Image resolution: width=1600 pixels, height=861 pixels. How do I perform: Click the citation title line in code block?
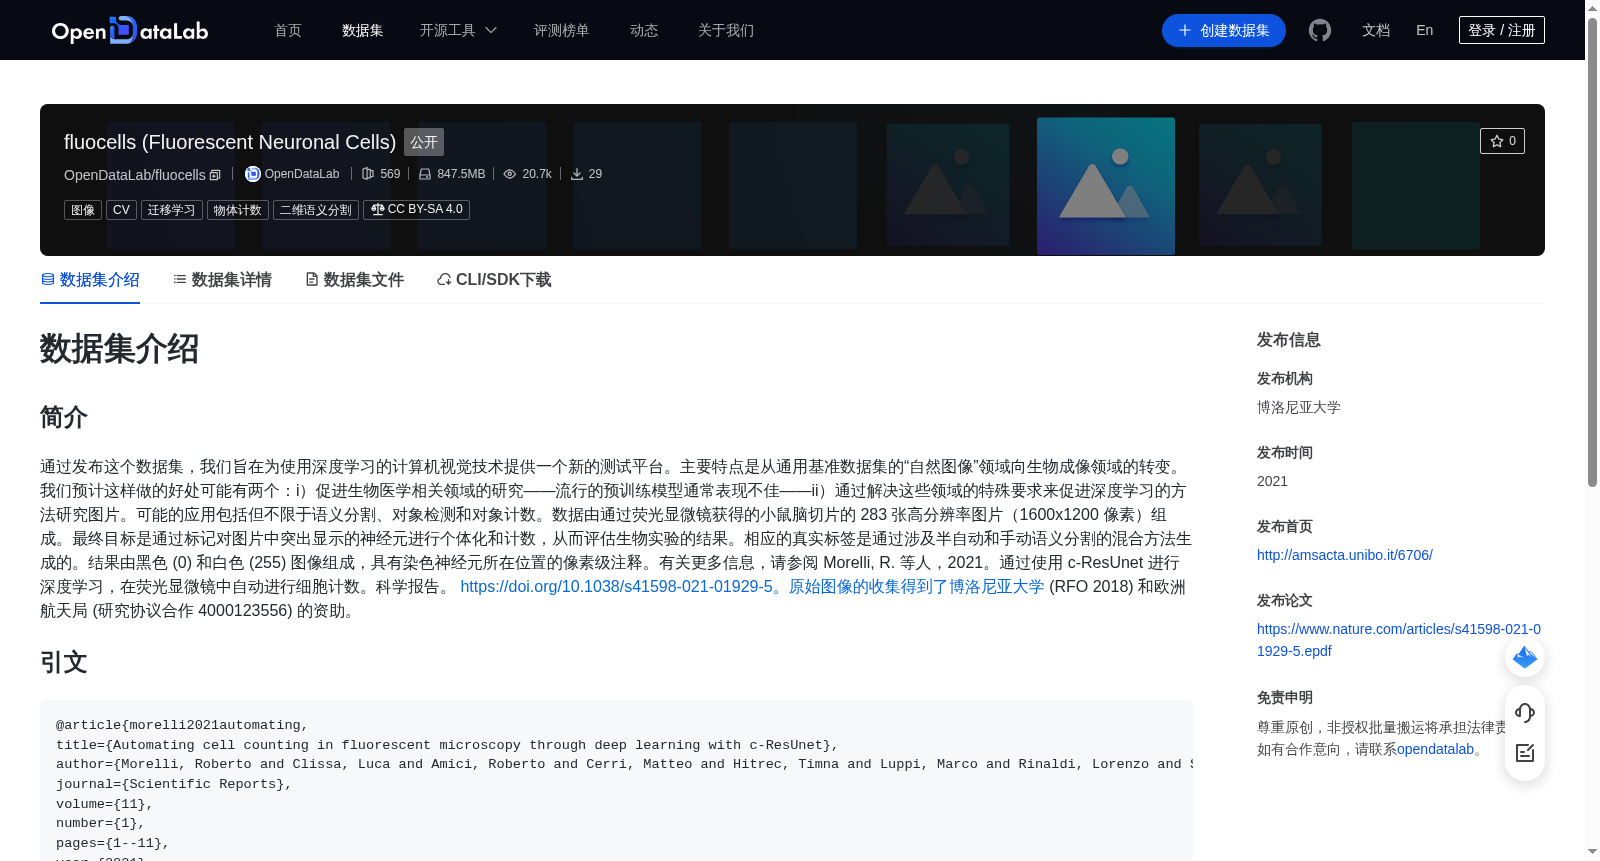pyautogui.click(x=447, y=745)
